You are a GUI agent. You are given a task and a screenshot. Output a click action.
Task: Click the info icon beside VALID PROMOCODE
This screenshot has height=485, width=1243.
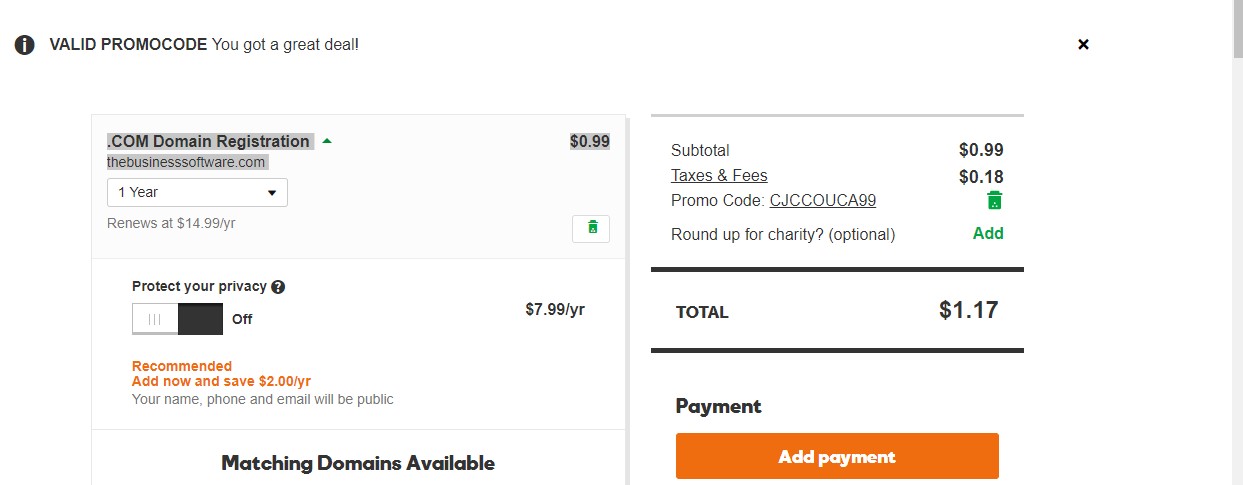pyautogui.click(x=25, y=45)
